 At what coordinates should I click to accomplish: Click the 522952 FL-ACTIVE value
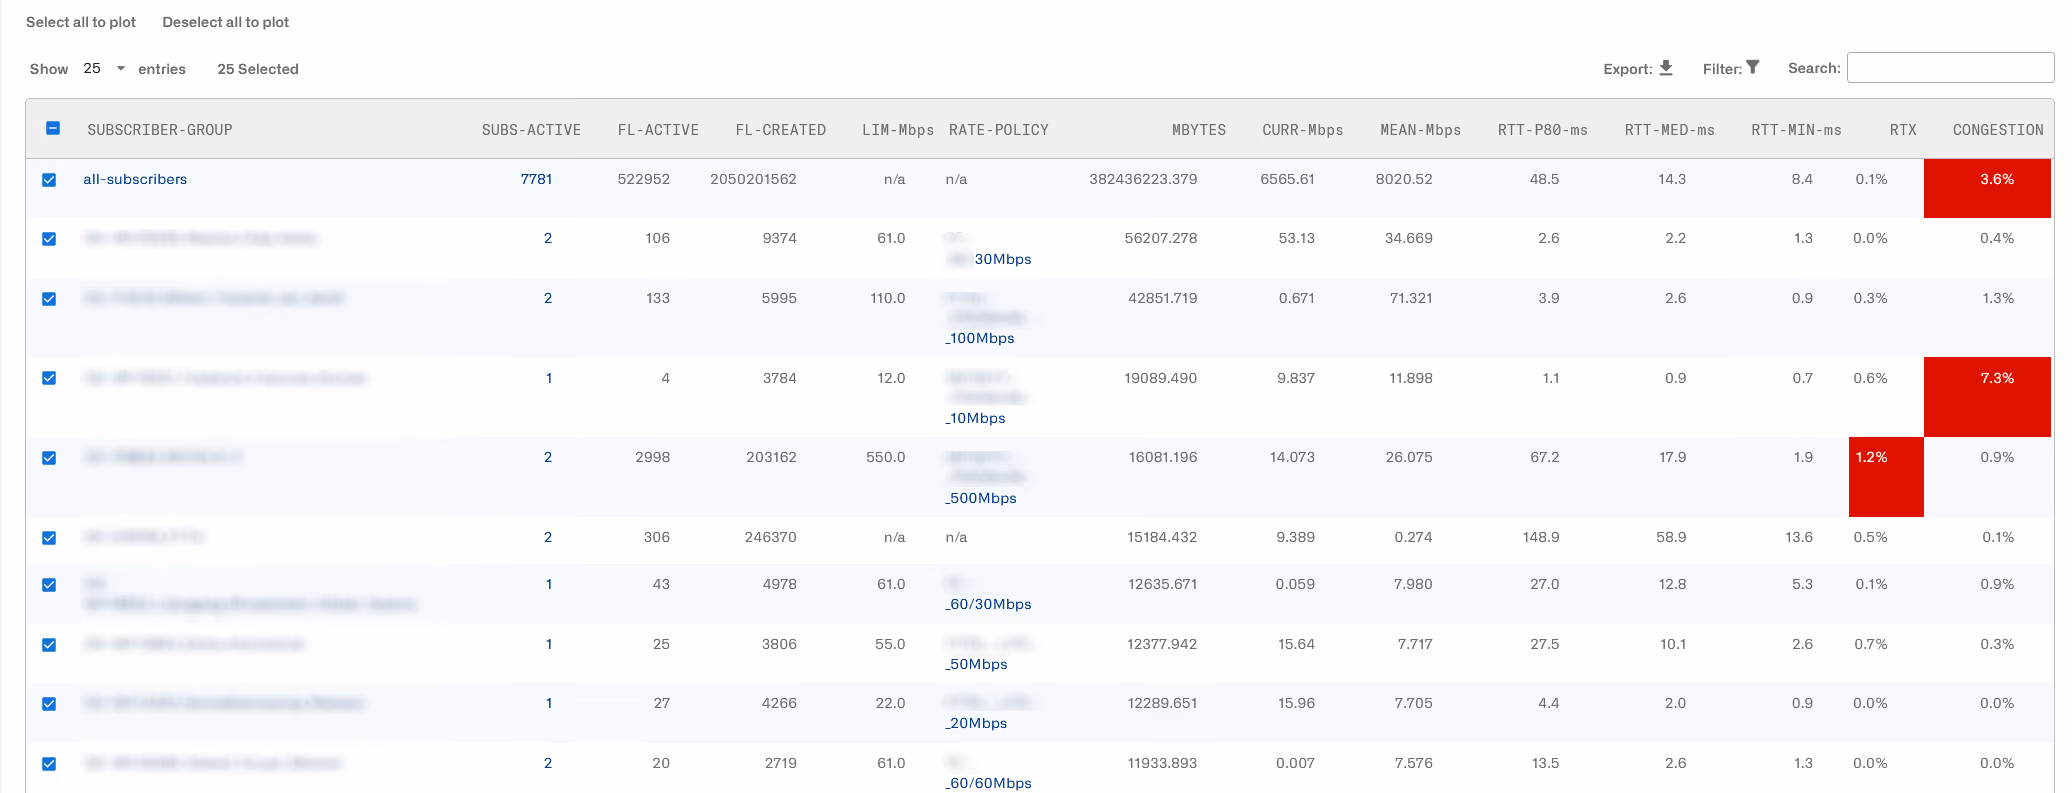[x=644, y=179]
